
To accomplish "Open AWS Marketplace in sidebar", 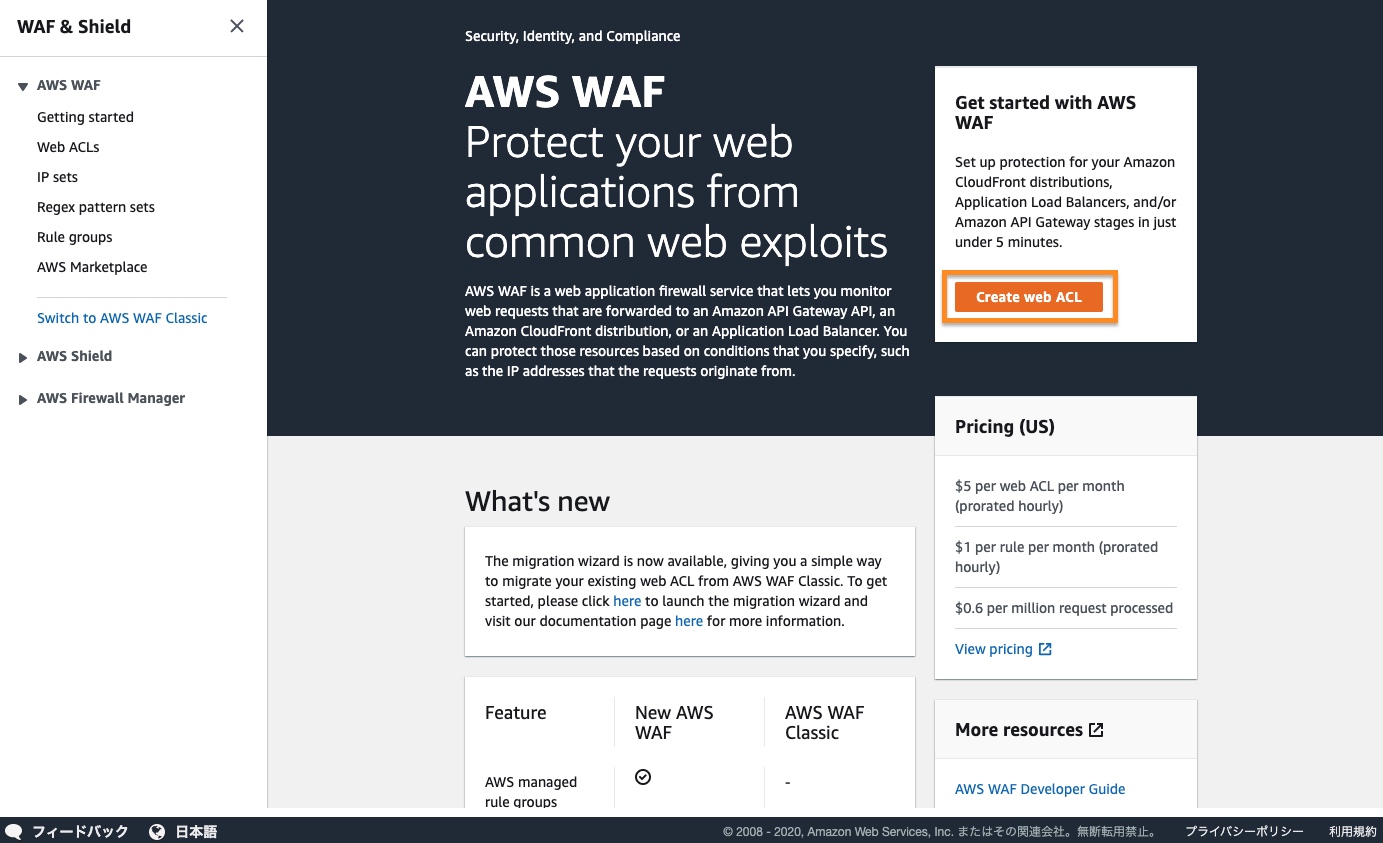I will [x=92, y=267].
